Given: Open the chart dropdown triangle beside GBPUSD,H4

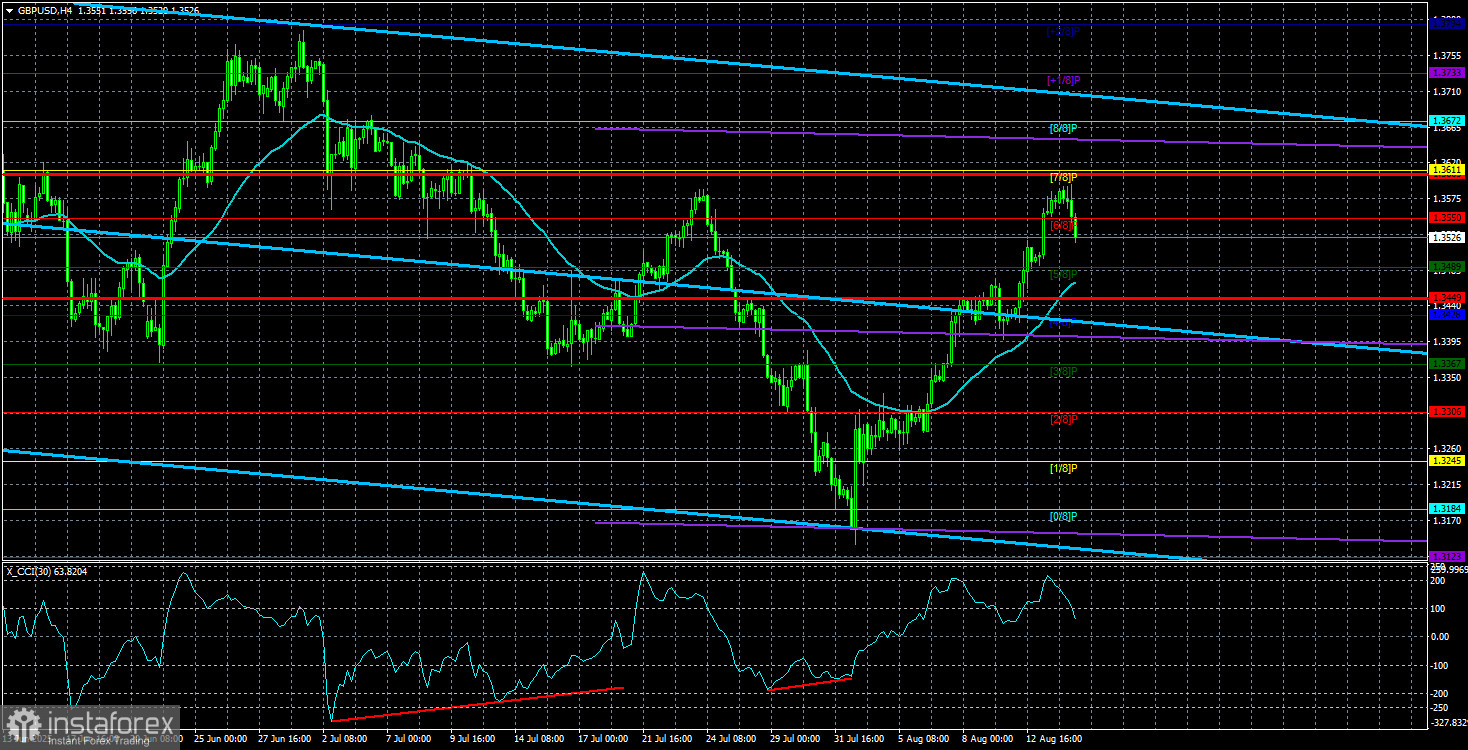Looking at the screenshot, I should 8,10.
